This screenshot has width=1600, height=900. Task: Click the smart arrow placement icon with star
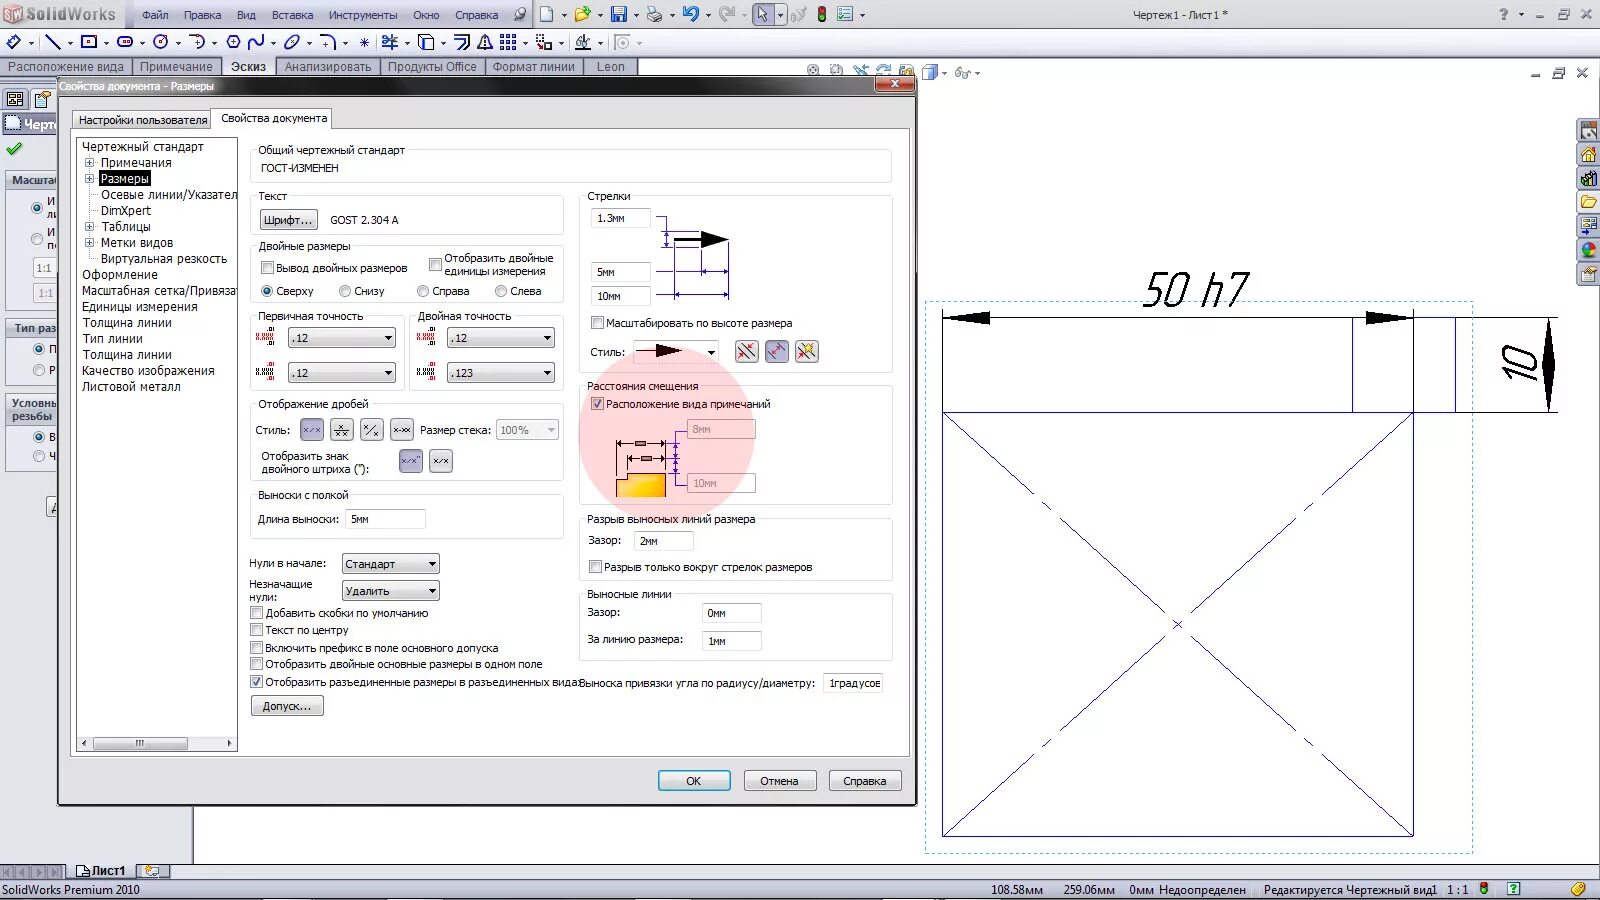point(807,351)
